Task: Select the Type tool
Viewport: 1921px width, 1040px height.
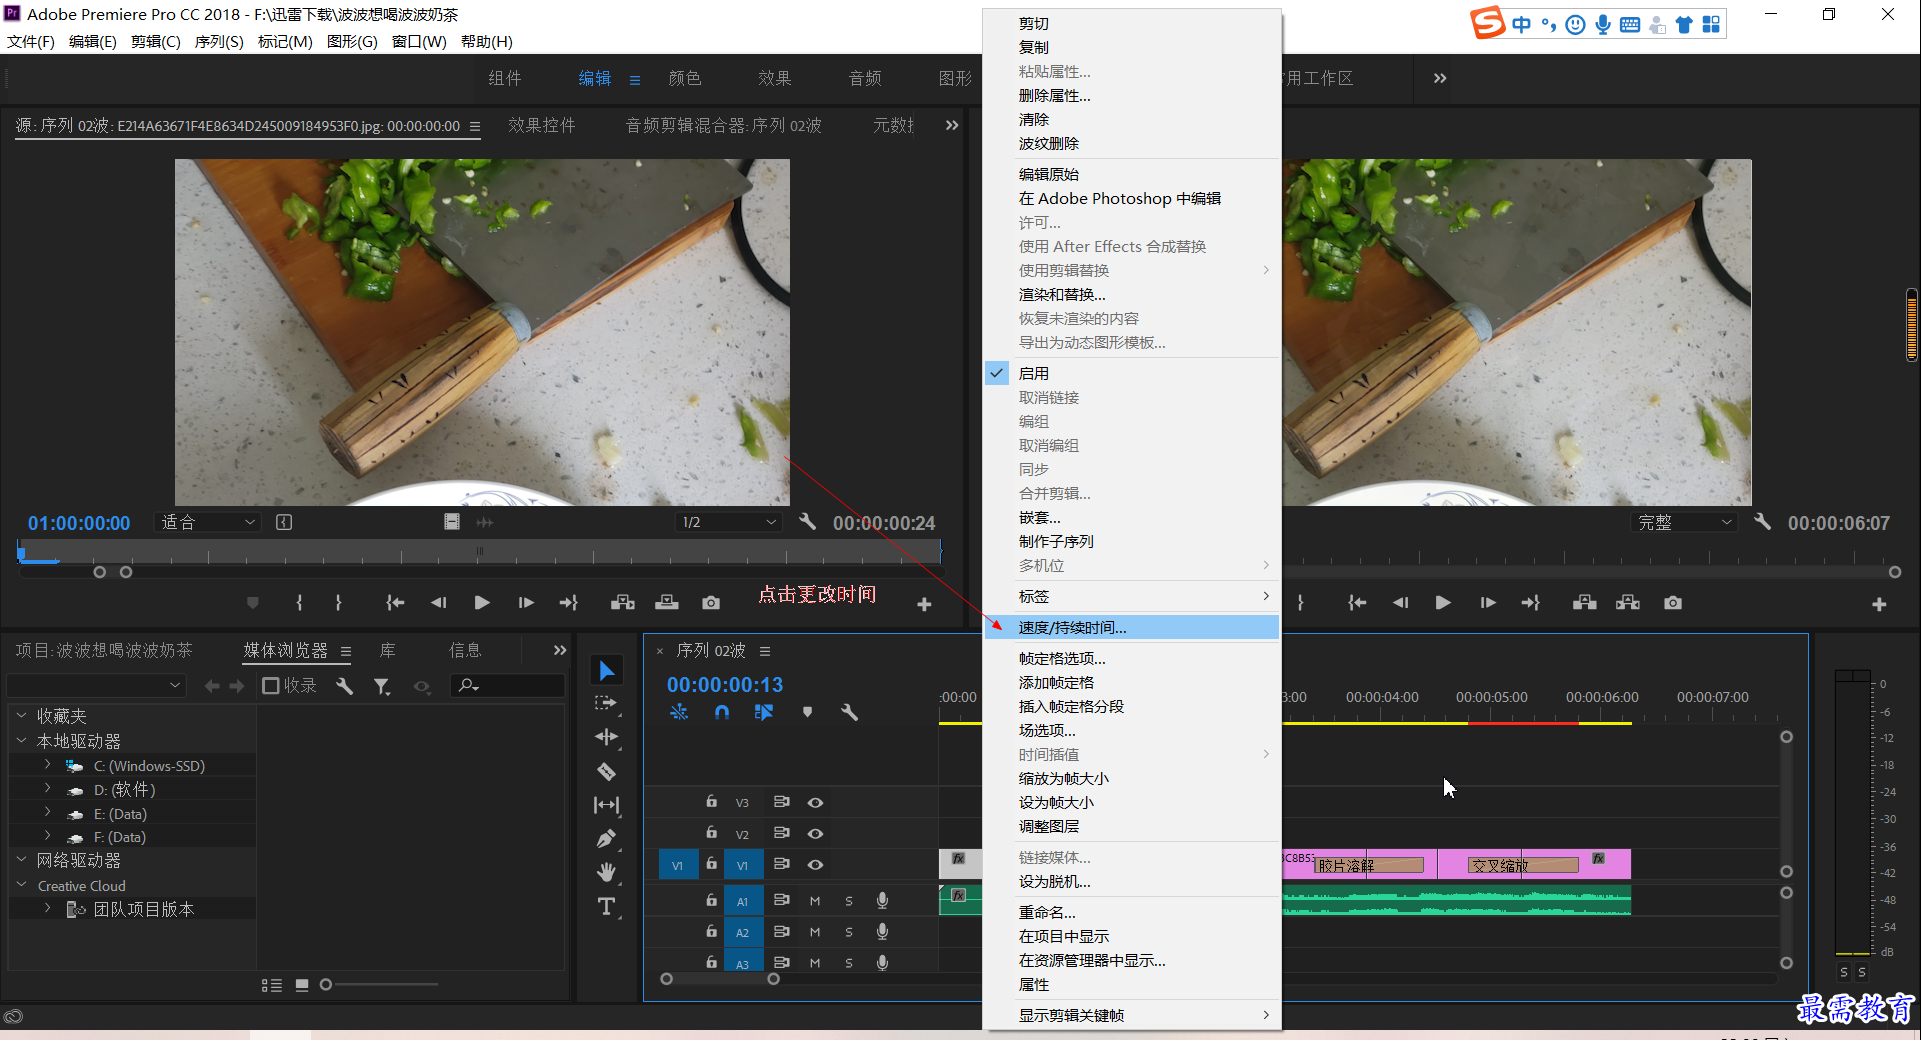Action: [606, 907]
